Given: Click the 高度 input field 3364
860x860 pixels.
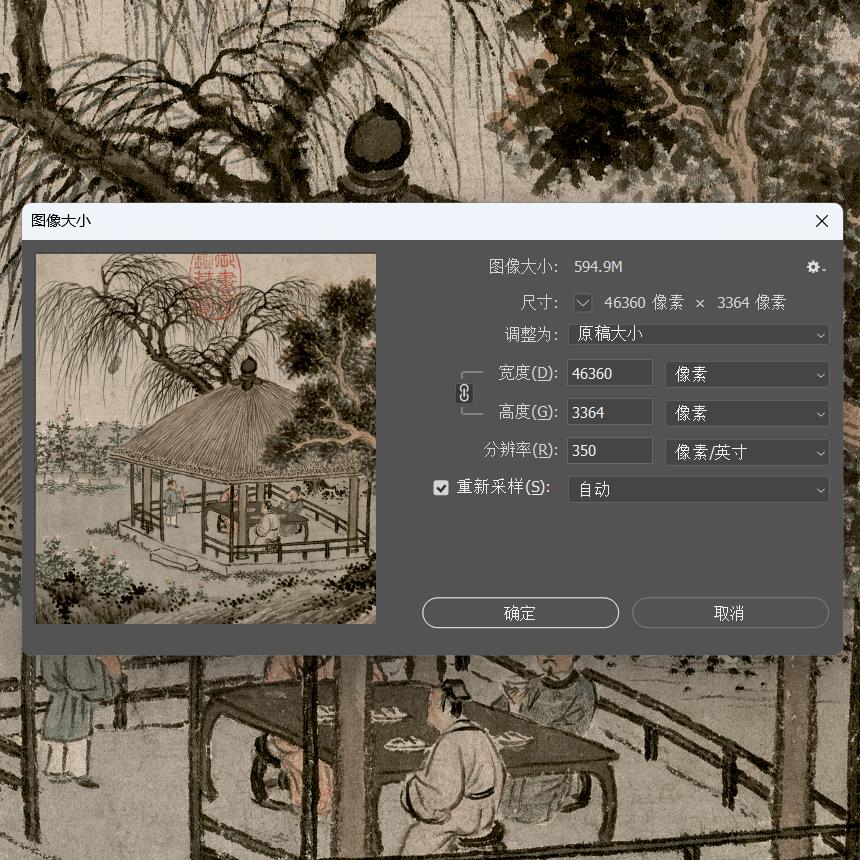Looking at the screenshot, I should (609, 412).
